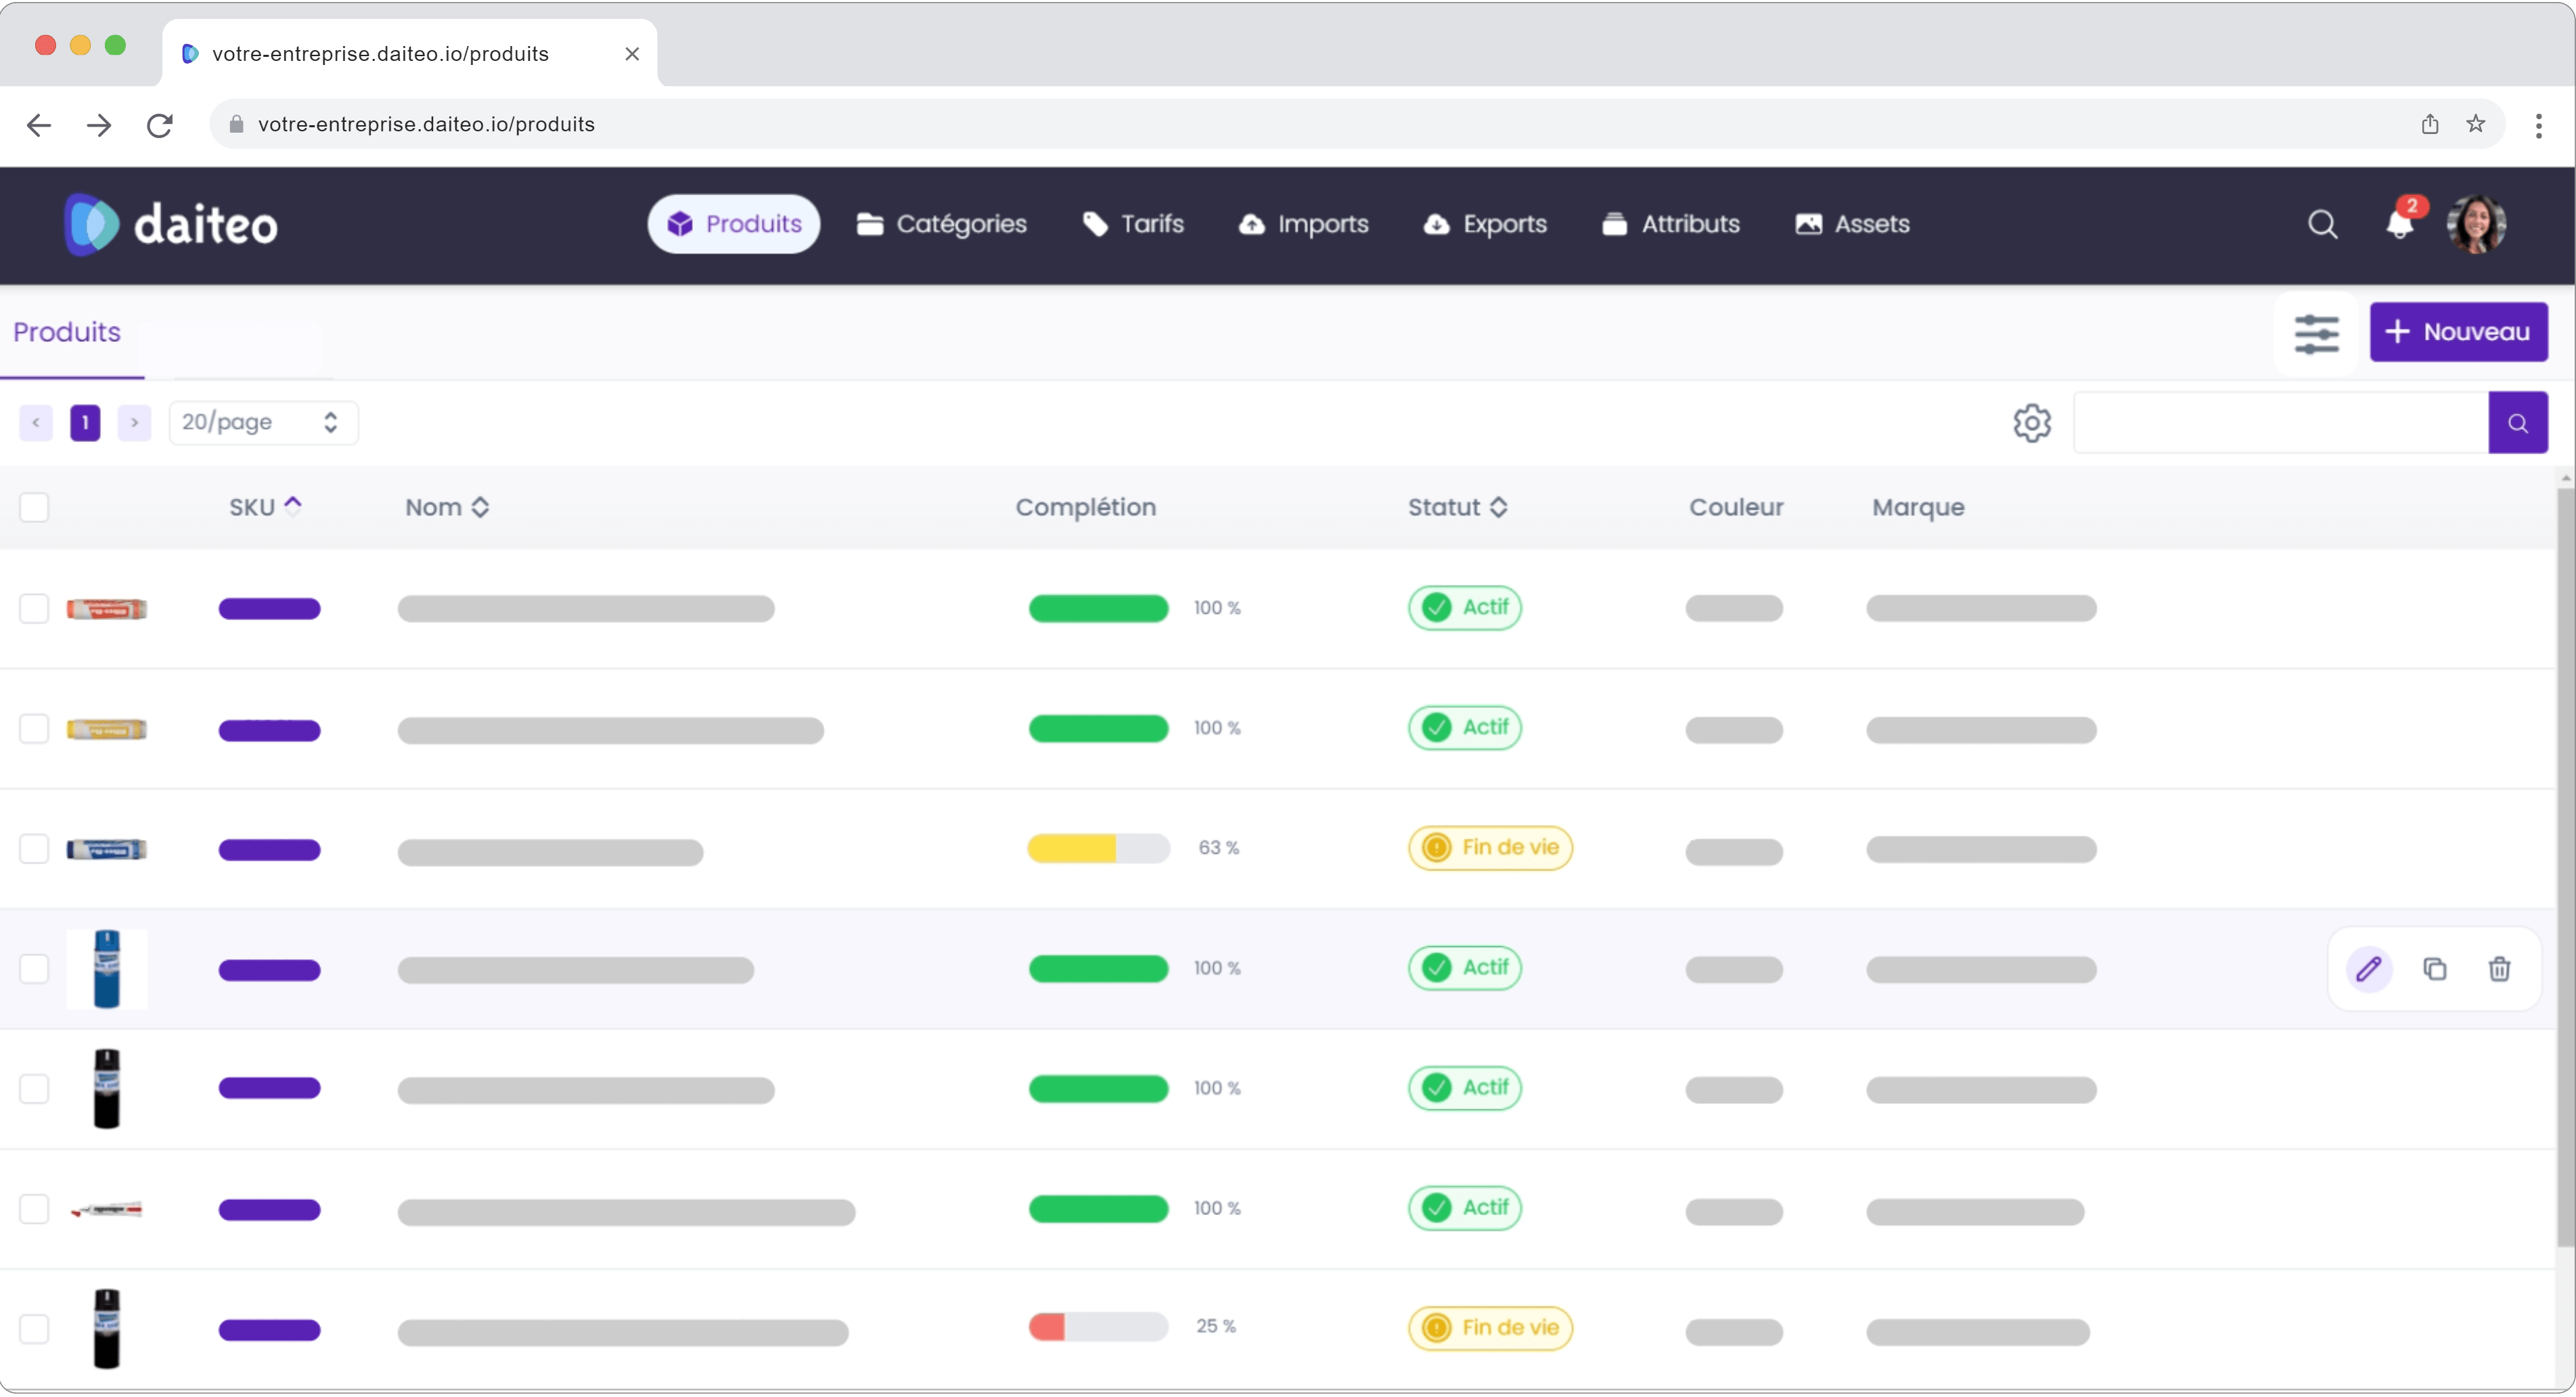Toggle sorting on the Statut column
The height and width of the screenshot is (1397, 2576).
click(1500, 507)
